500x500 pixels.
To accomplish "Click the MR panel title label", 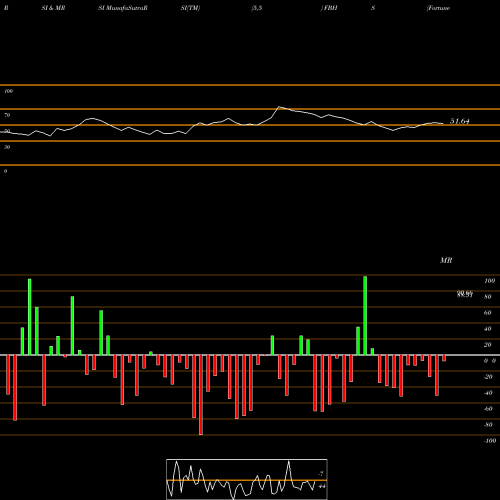I will [x=446, y=260].
